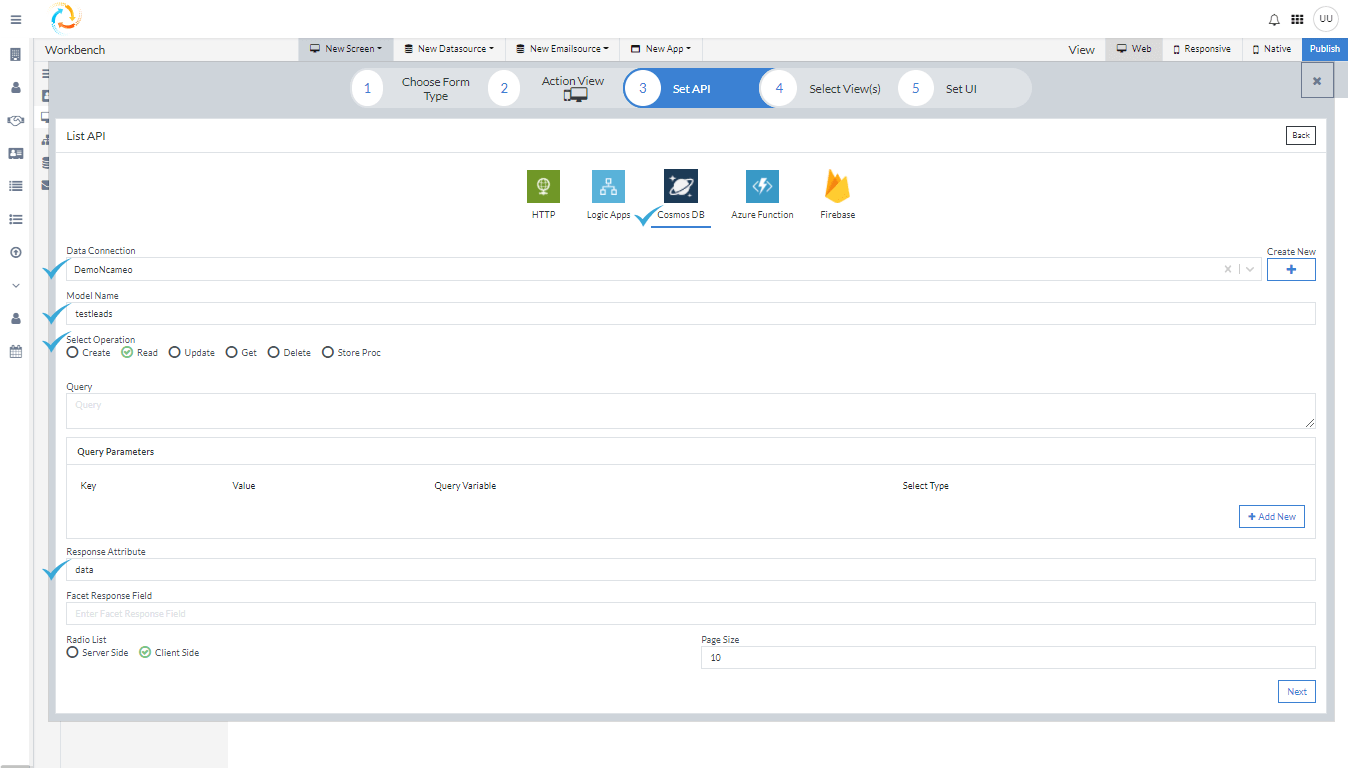Open notifications bell icon
The image size is (1348, 768).
[x=1274, y=19]
